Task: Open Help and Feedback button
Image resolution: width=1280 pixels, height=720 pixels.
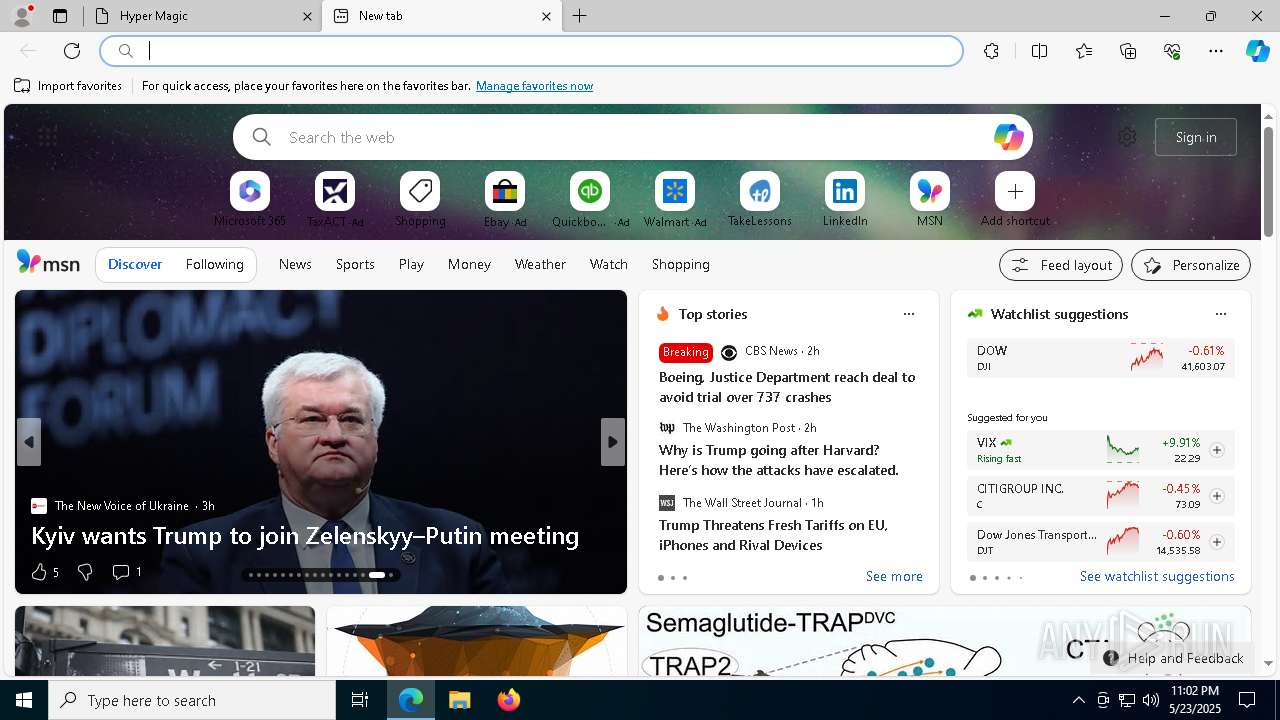Action: coord(1173,658)
